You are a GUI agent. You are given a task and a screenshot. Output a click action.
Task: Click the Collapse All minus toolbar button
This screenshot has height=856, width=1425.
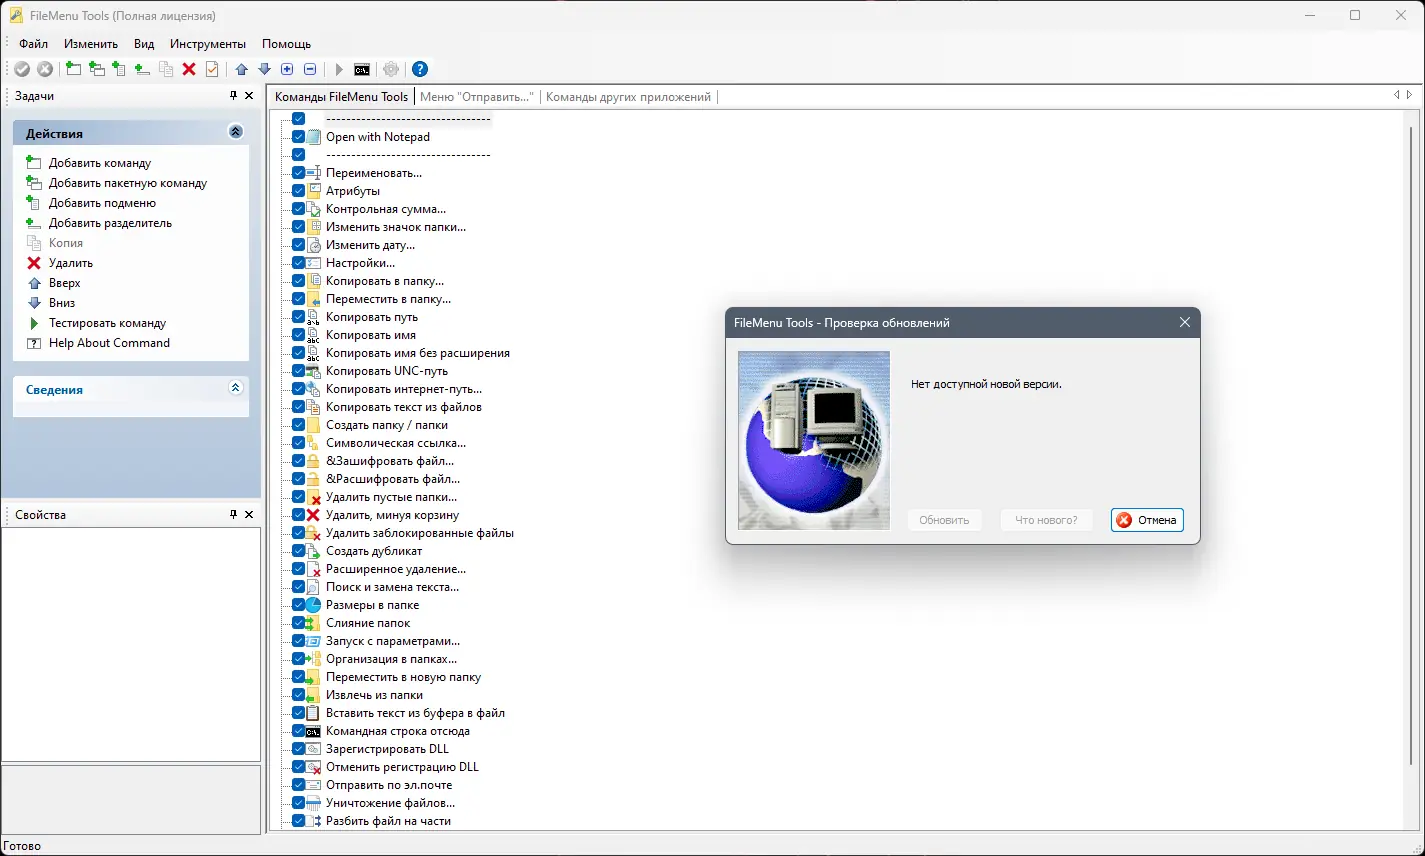310,69
